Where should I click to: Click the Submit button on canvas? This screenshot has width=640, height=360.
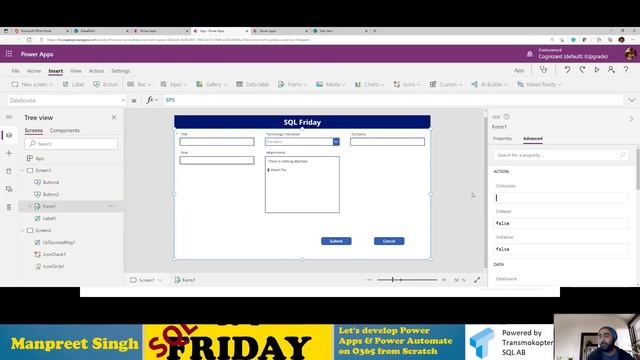[x=336, y=241]
